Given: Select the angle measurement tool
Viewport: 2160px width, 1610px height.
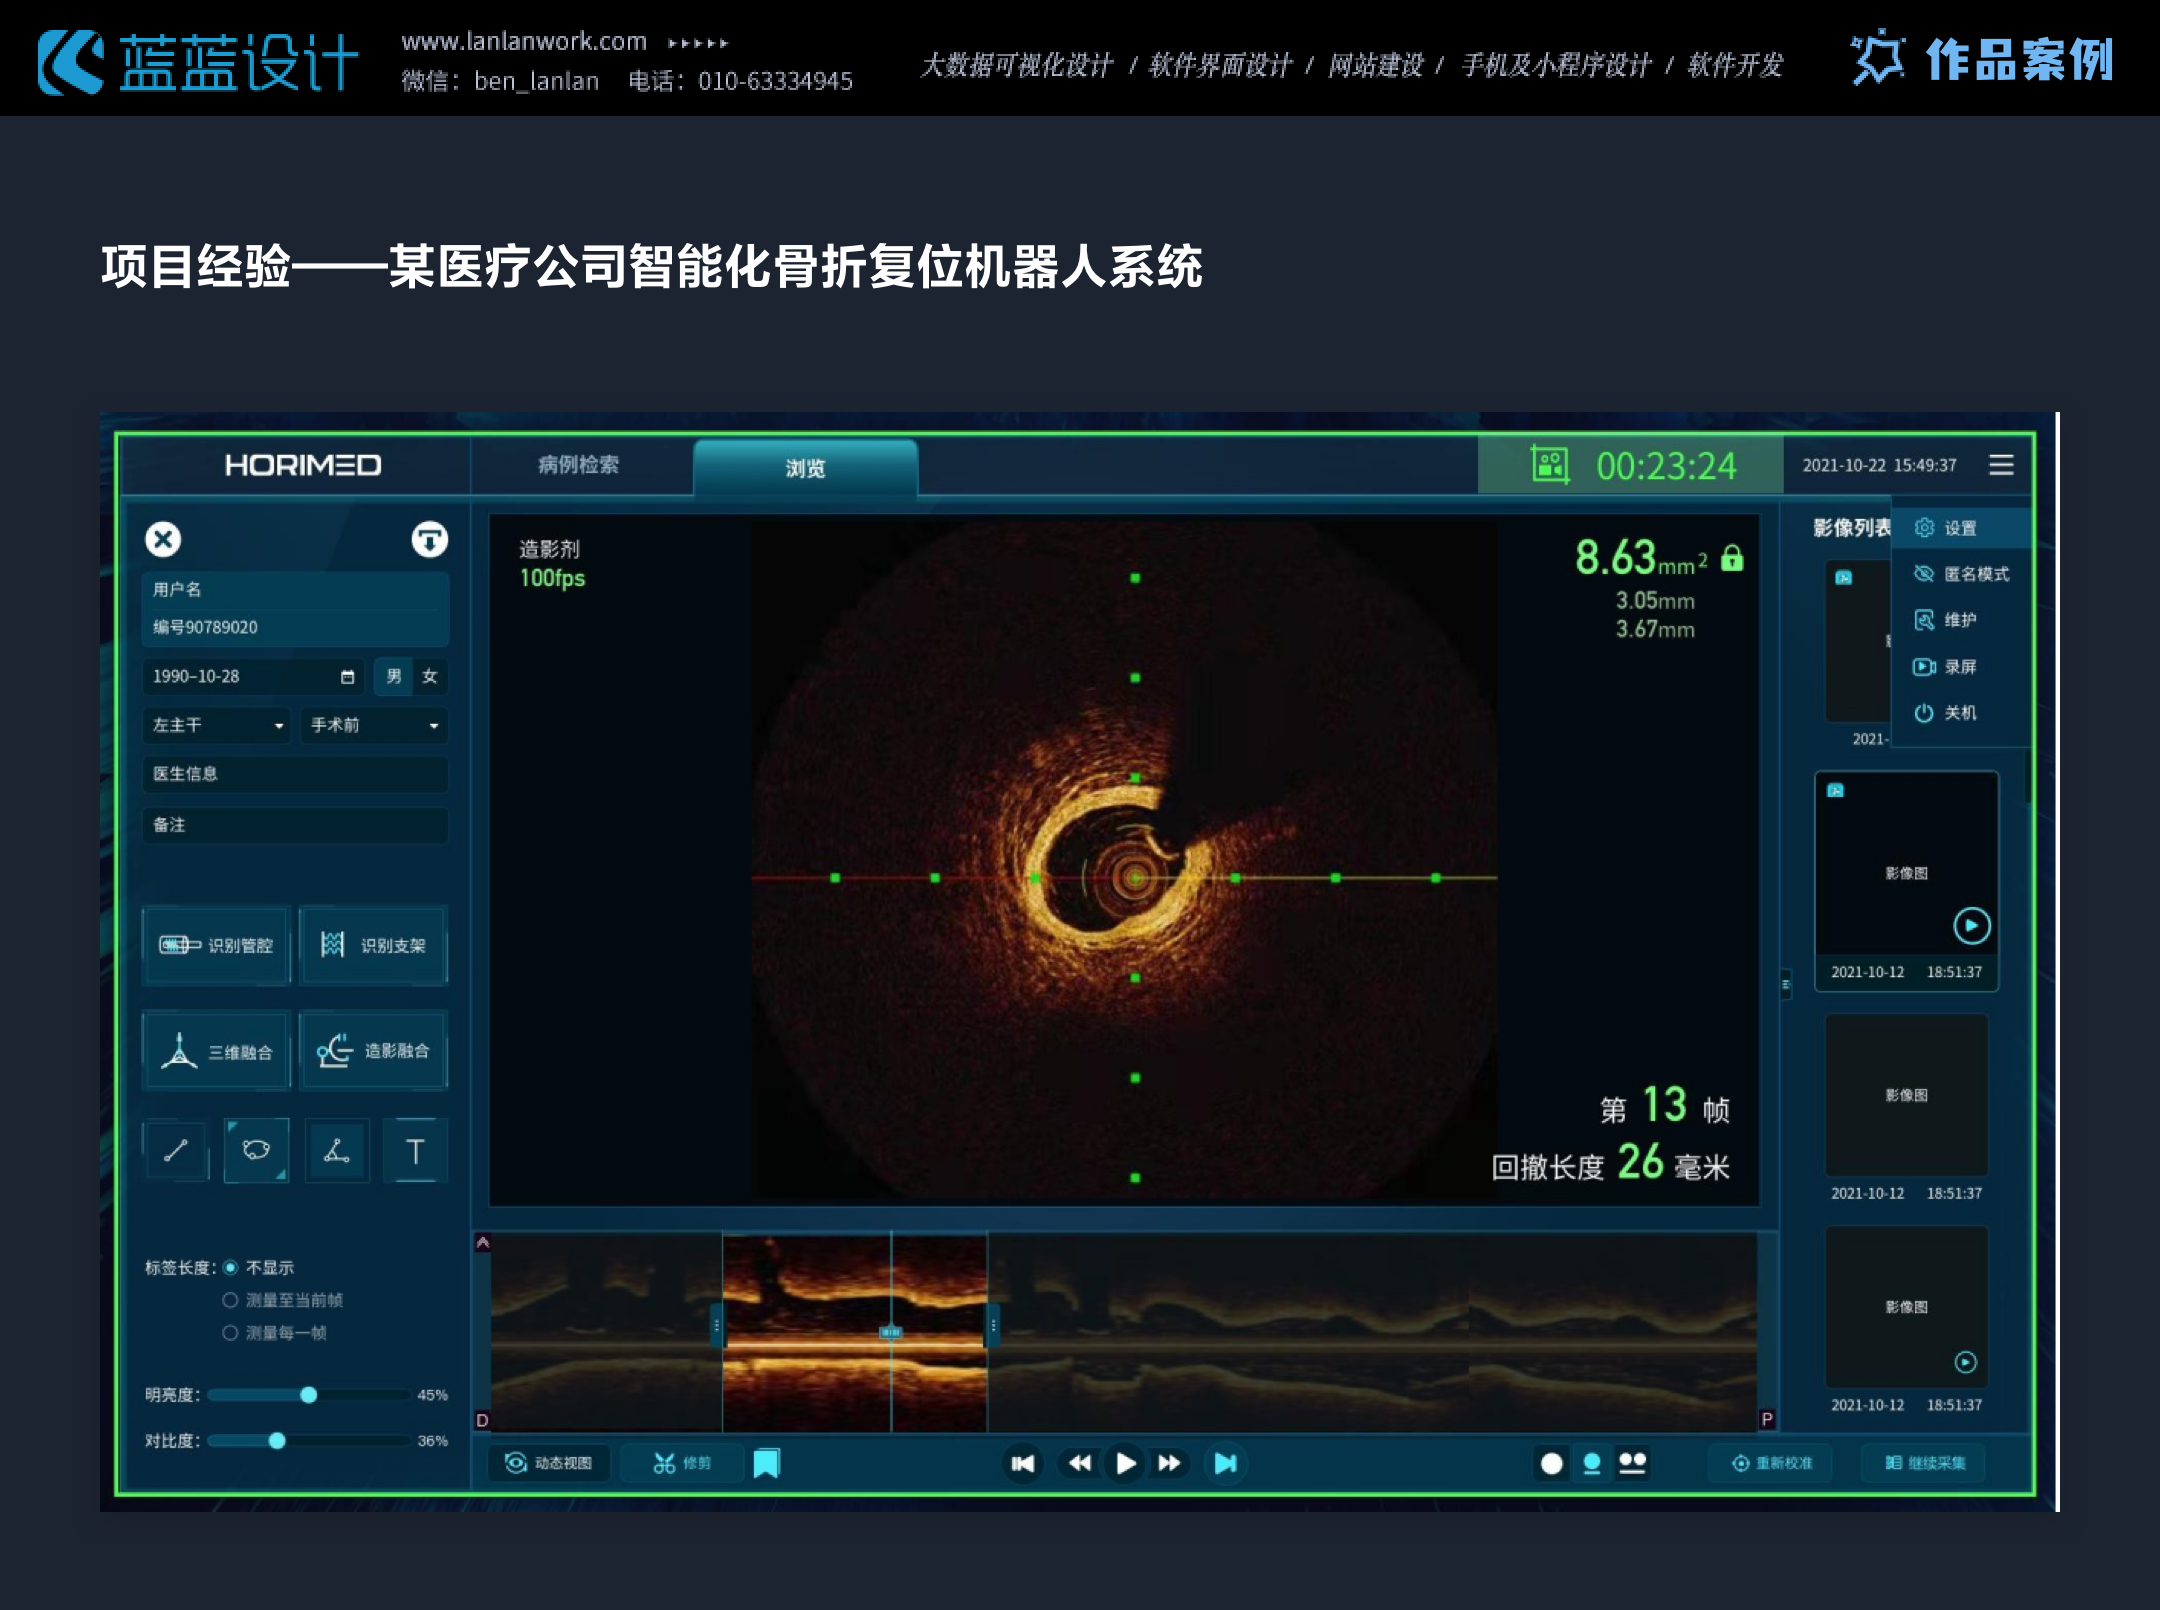Looking at the screenshot, I should coord(337,1151).
